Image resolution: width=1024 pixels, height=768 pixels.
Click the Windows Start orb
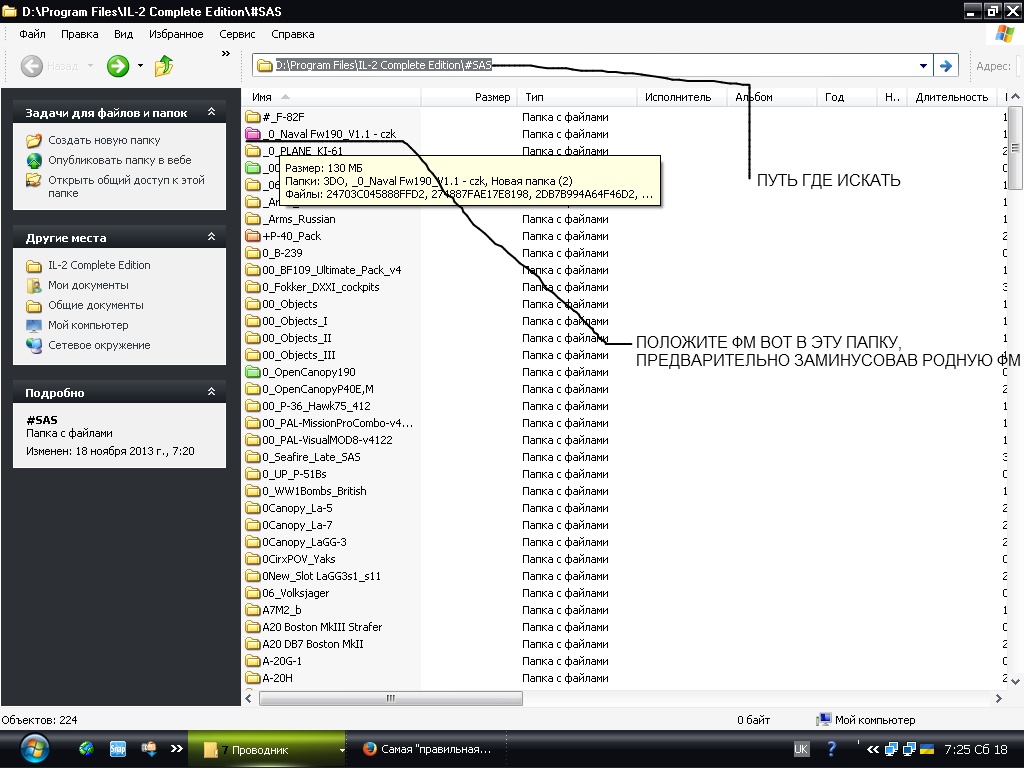coord(34,749)
